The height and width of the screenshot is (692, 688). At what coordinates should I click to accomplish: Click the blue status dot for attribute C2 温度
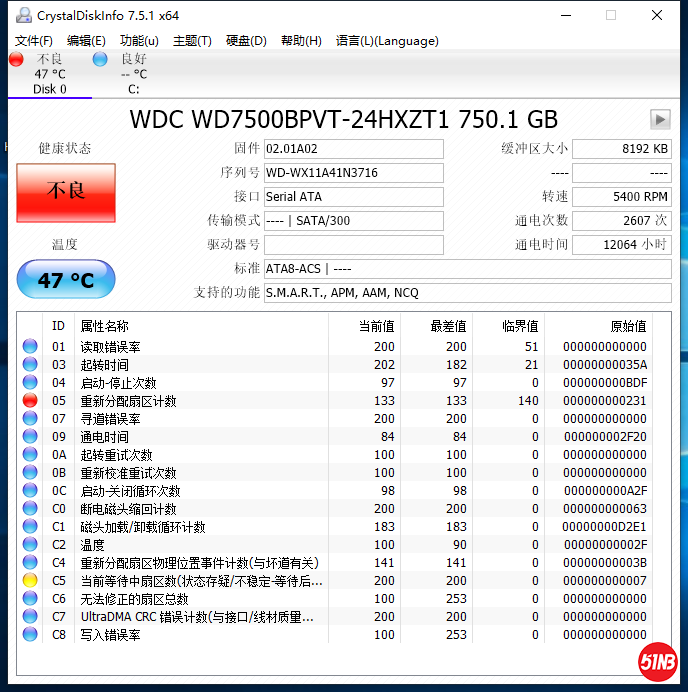[30, 545]
